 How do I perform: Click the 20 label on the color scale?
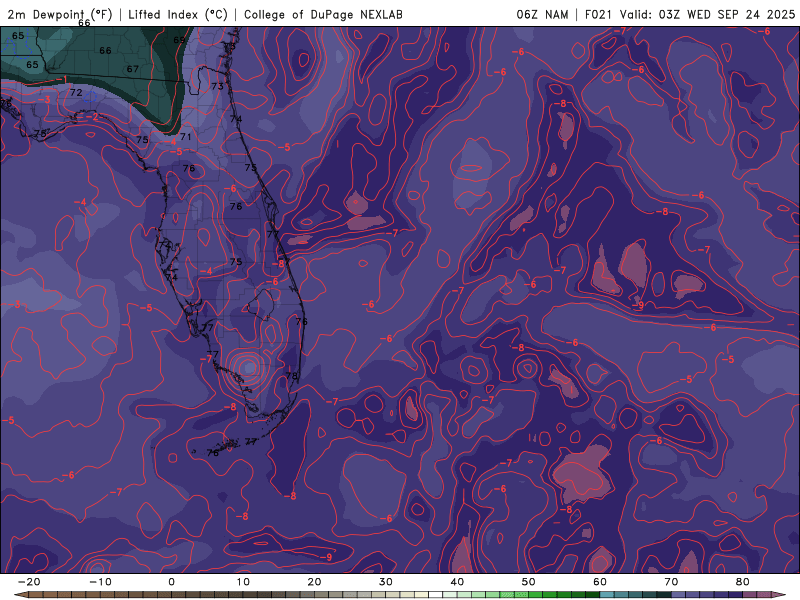[x=314, y=582]
